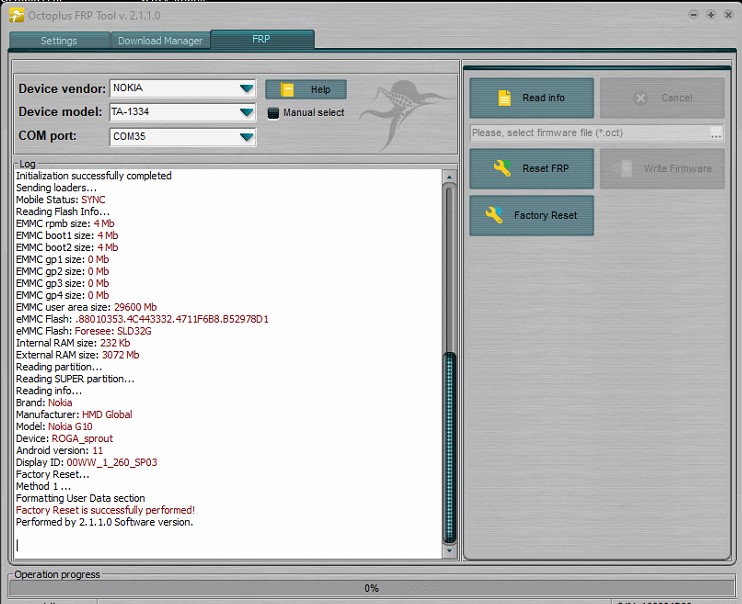Screen dimensions: 742x604
Task: Click log line 'Model: Nokia G10'
Action: click(x=54, y=426)
